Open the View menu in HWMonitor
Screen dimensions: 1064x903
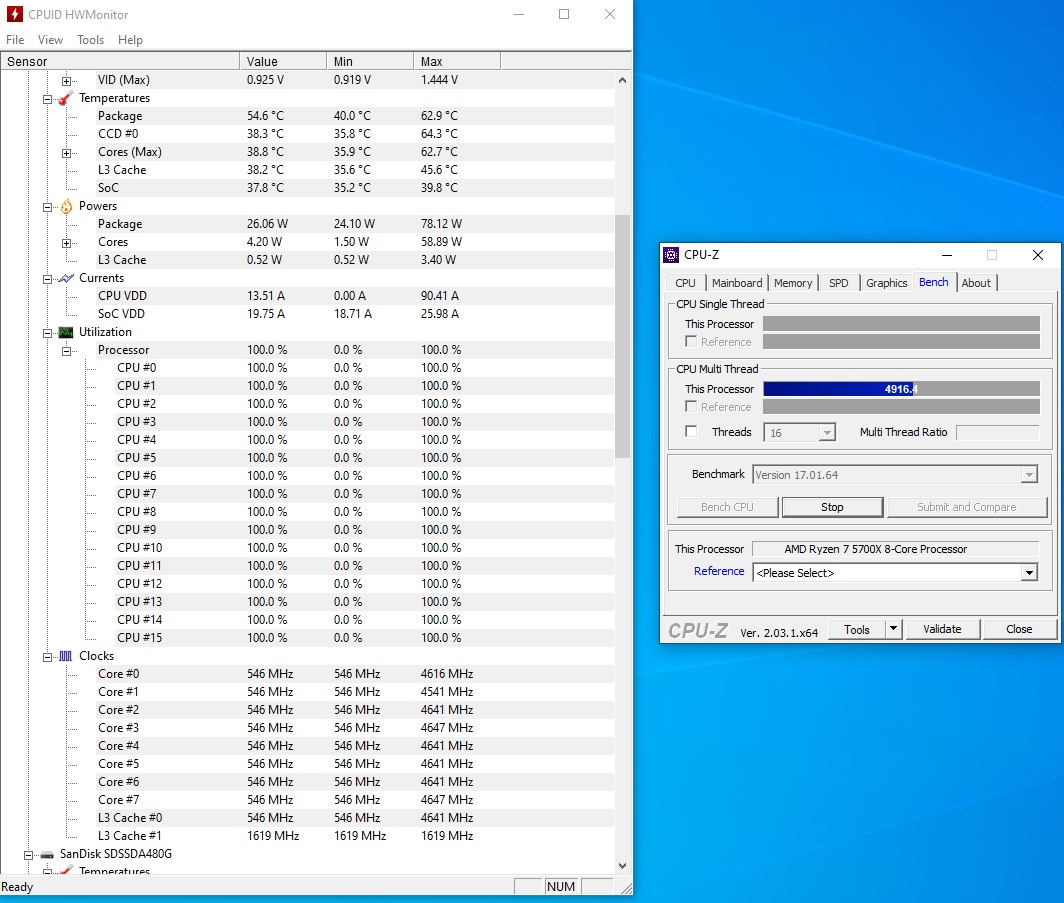click(x=50, y=40)
